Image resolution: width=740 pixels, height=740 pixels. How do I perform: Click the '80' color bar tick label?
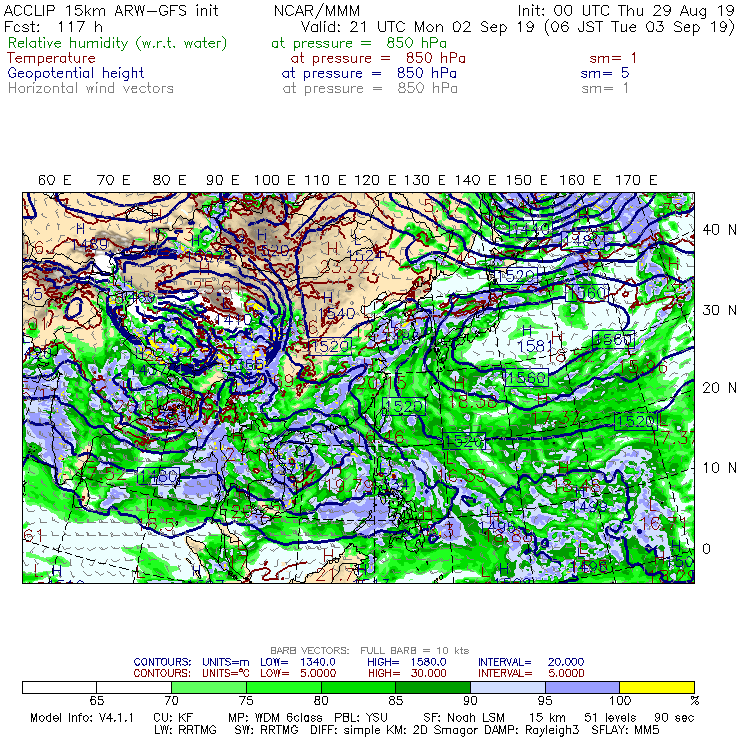(321, 700)
